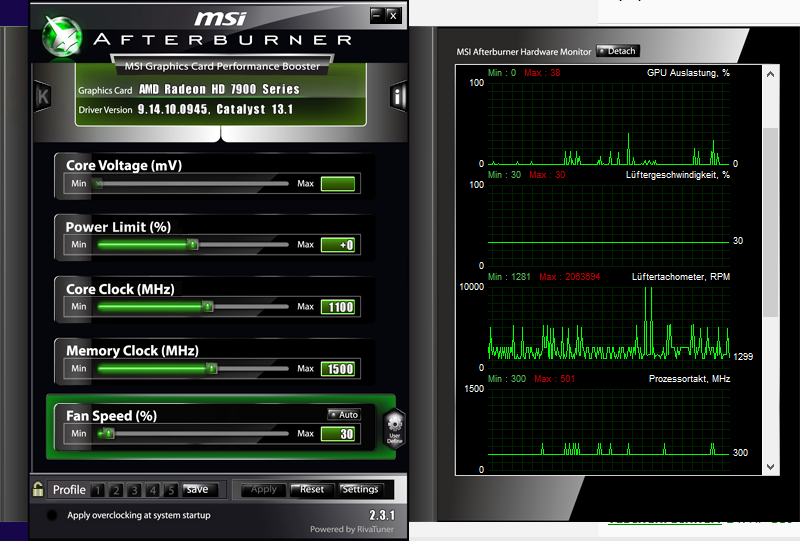
Task: Click the MSI Afterburner dragon logo
Action: tap(62, 36)
